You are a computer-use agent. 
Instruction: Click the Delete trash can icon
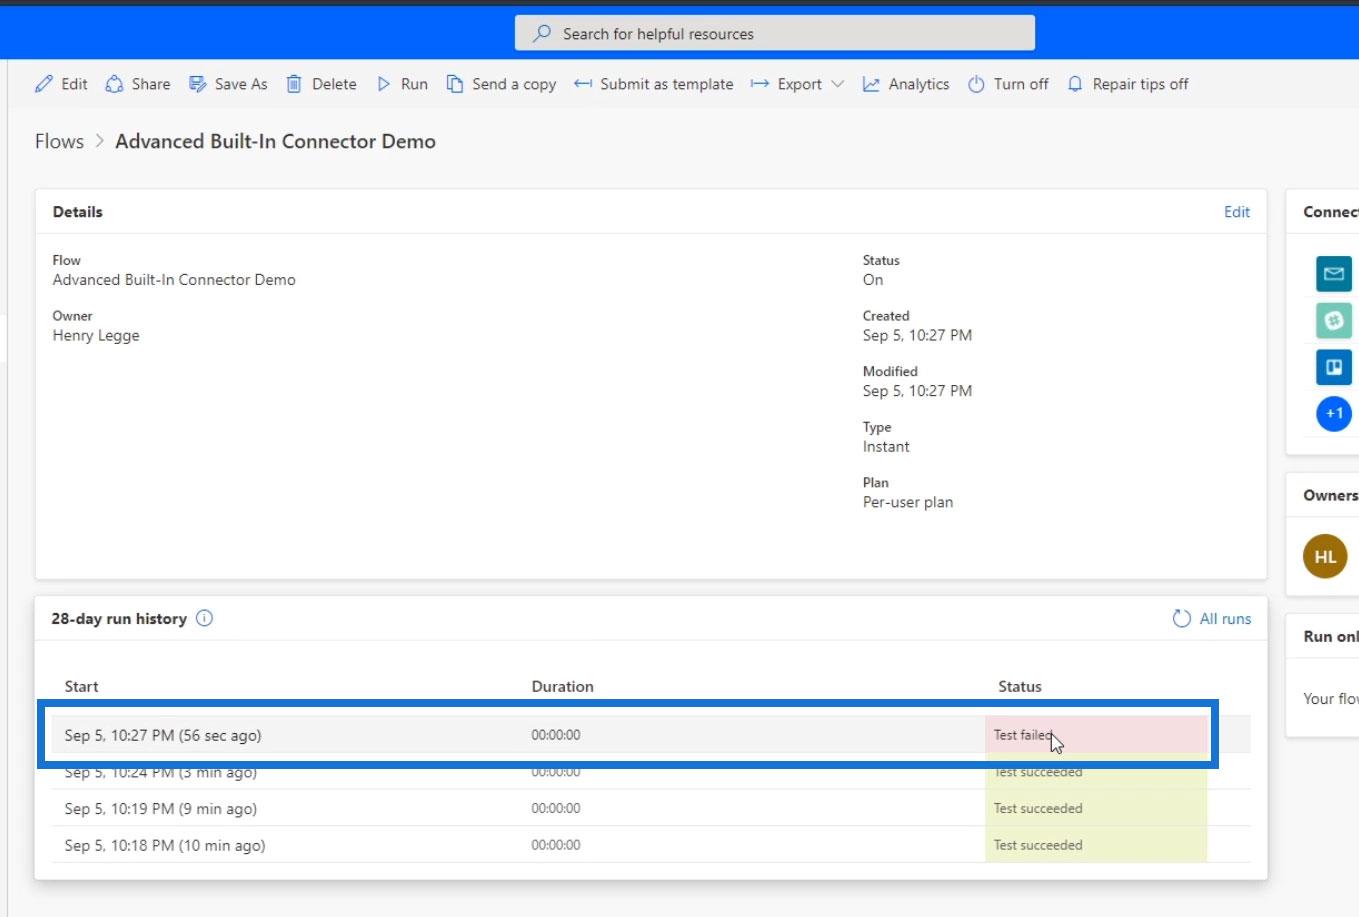click(x=294, y=84)
